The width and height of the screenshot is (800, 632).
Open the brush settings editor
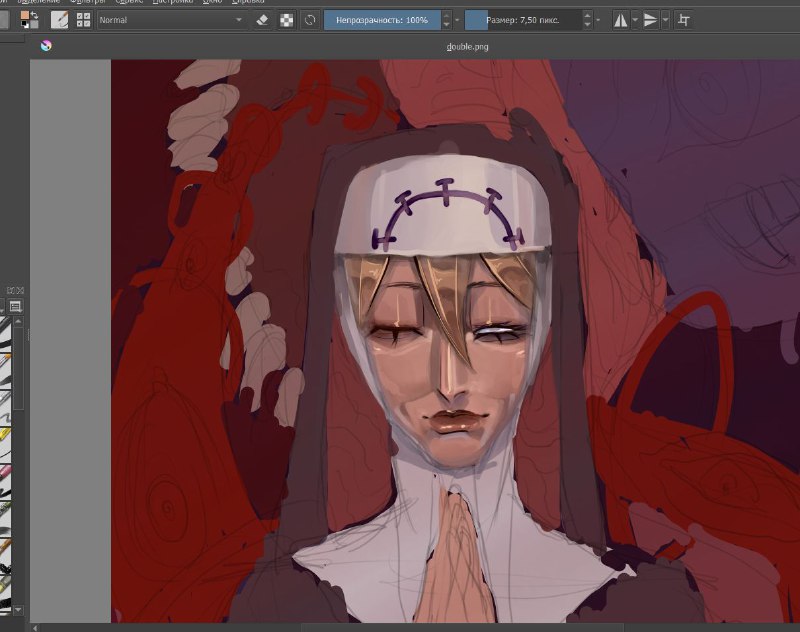tap(59, 20)
